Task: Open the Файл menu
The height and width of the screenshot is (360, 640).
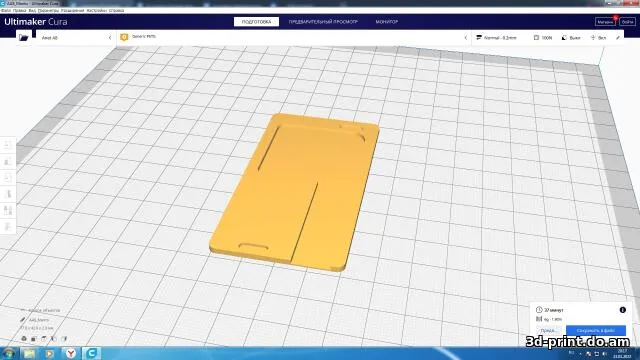Action: pos(6,10)
